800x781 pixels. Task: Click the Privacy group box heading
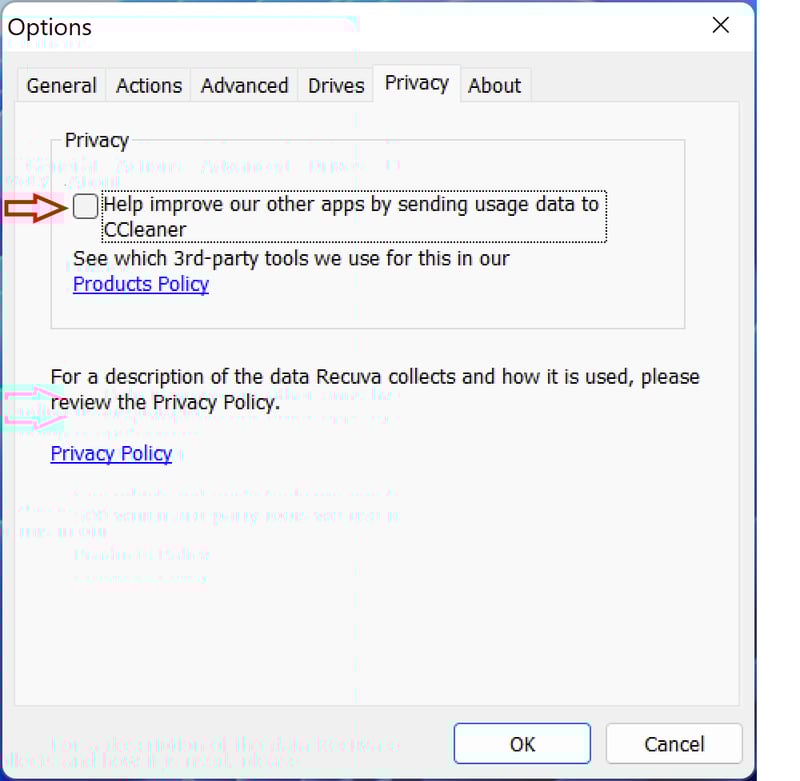(96, 140)
